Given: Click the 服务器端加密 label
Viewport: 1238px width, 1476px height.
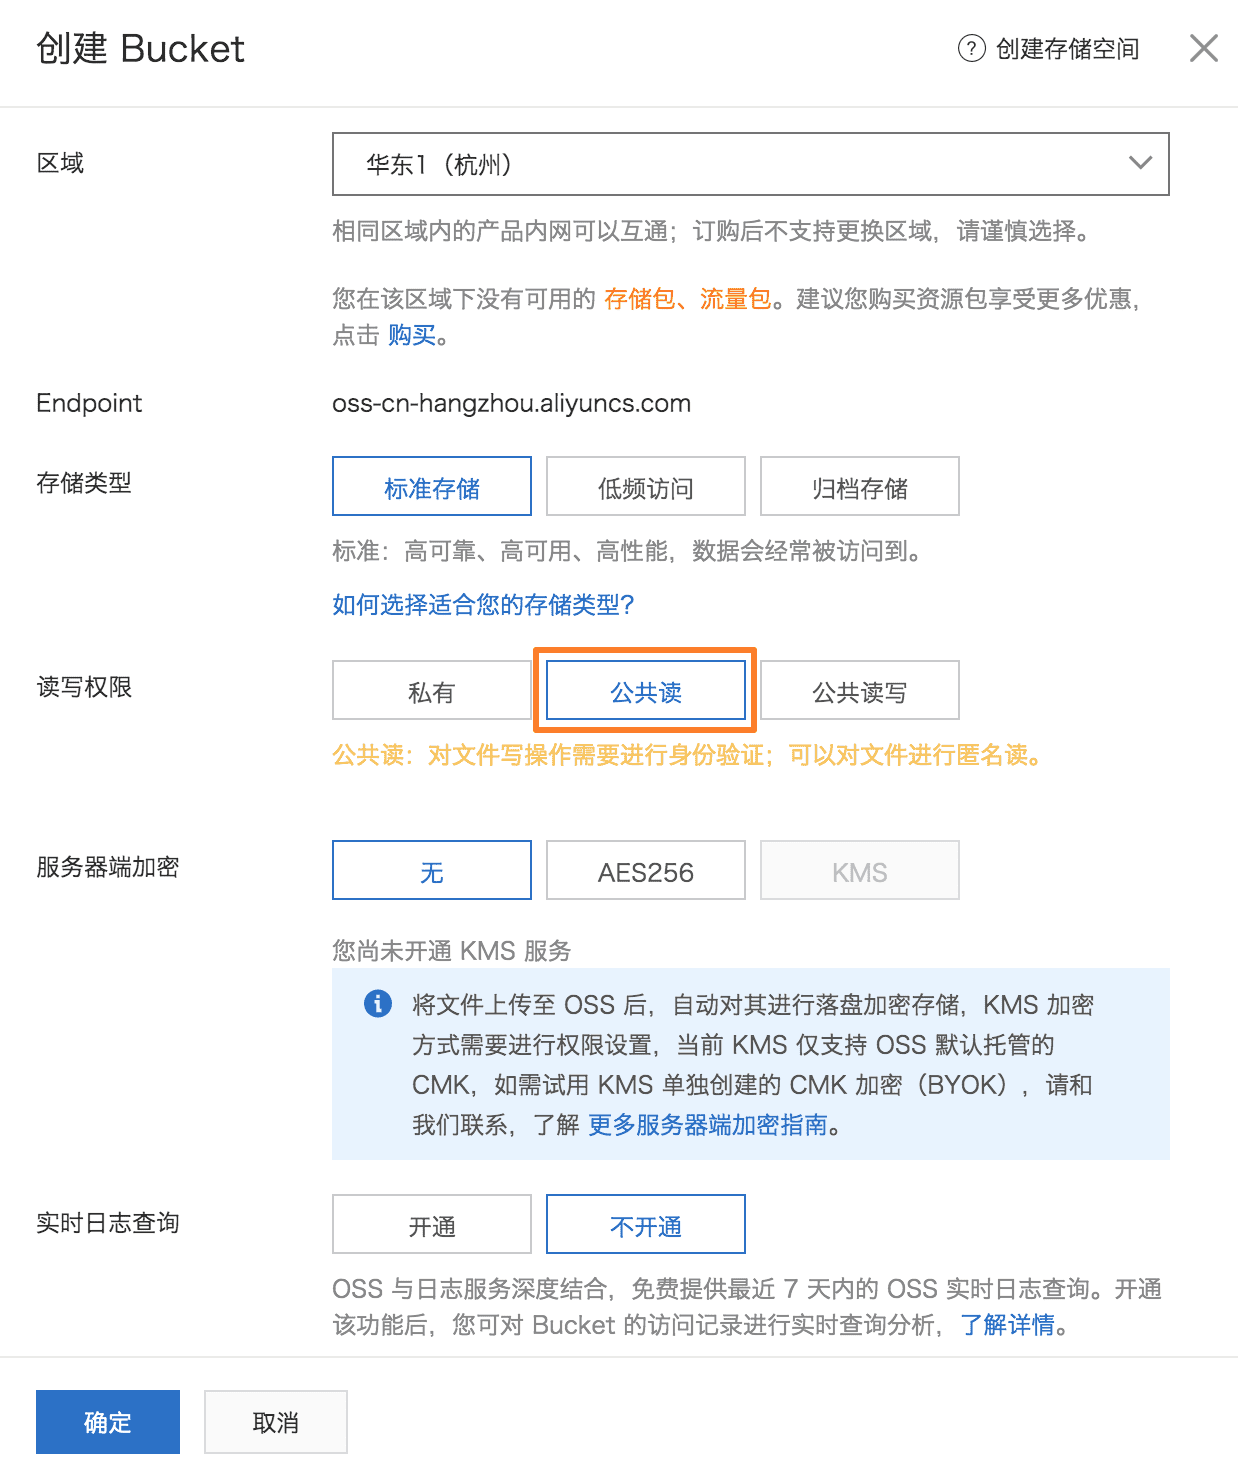Looking at the screenshot, I should tap(108, 867).
